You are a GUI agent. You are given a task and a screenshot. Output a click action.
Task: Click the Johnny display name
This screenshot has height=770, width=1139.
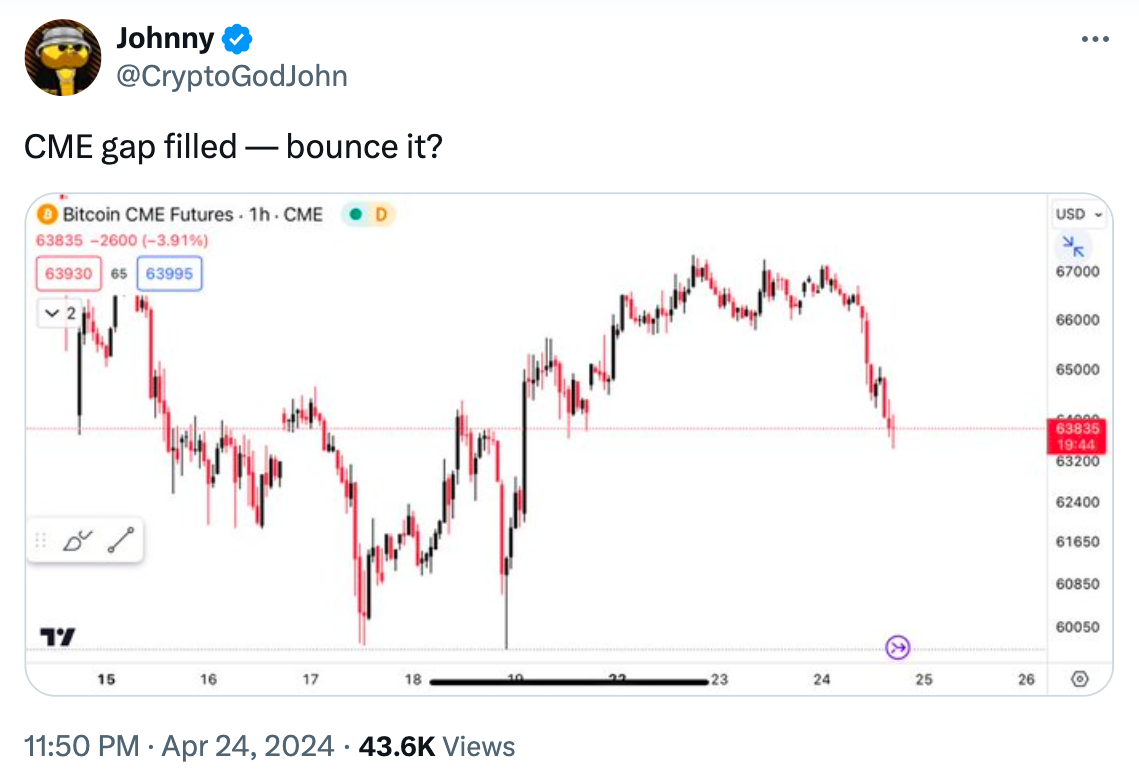(166, 38)
